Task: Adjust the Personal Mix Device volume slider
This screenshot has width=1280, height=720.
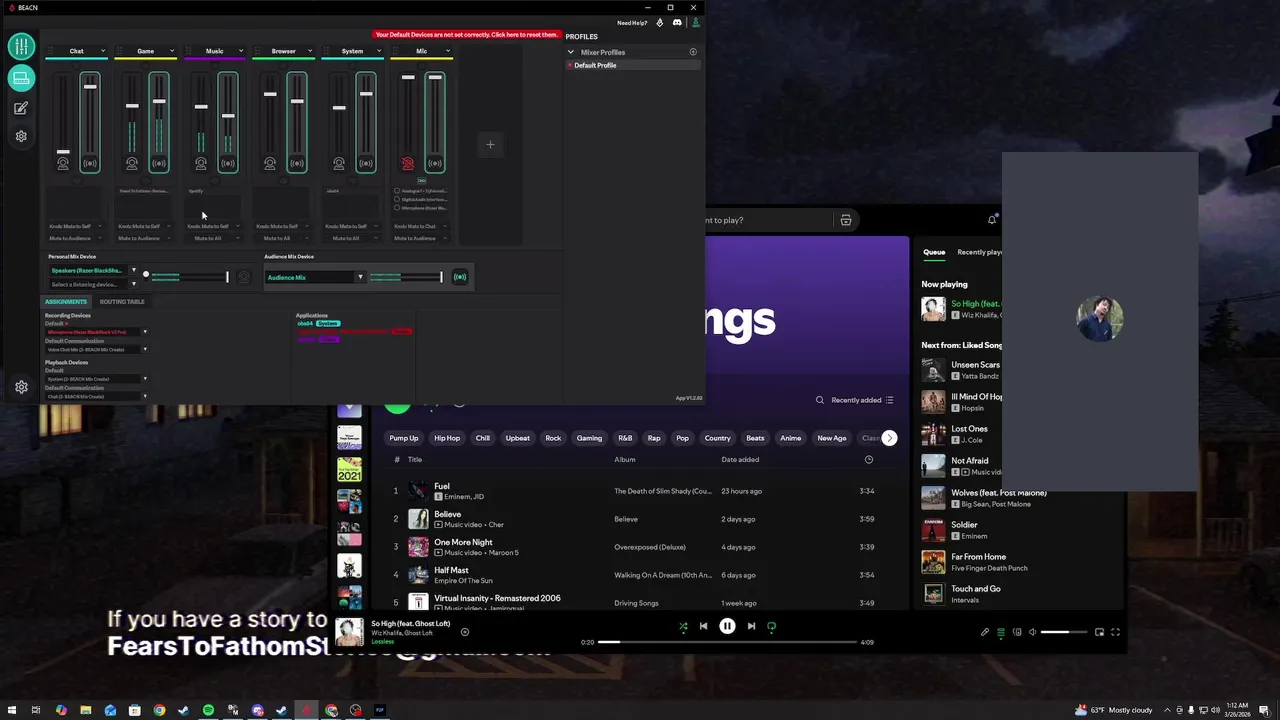Action: [x=189, y=277]
